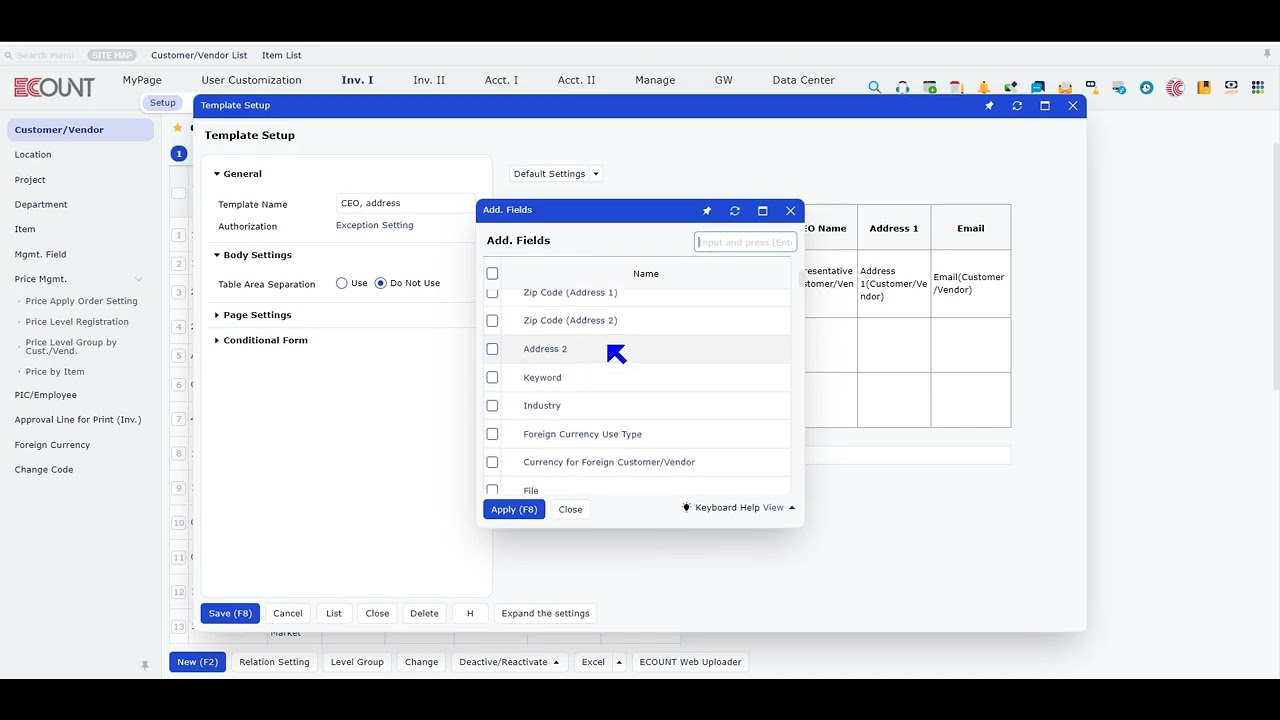Open the mail inbox icon
Screen dimensions: 1280x720
[1065, 87]
